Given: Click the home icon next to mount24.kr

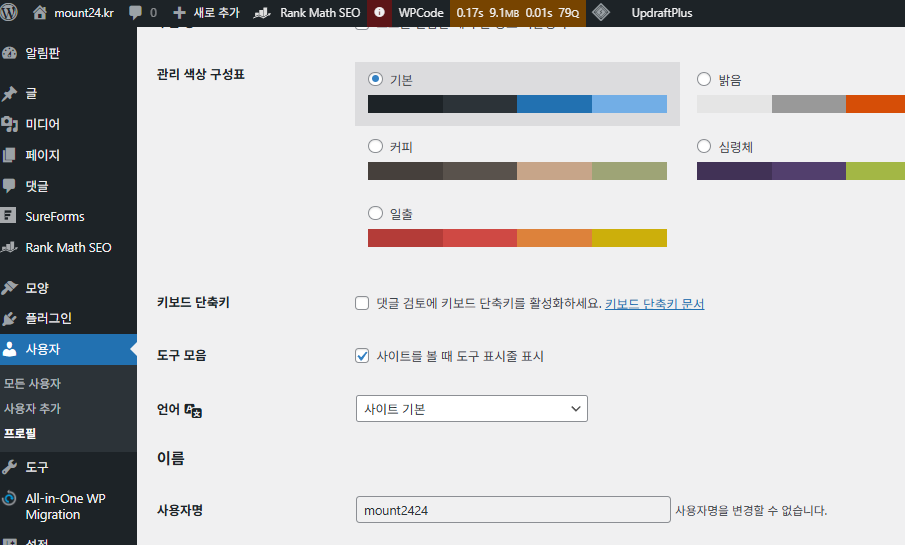Looking at the screenshot, I should pos(40,13).
